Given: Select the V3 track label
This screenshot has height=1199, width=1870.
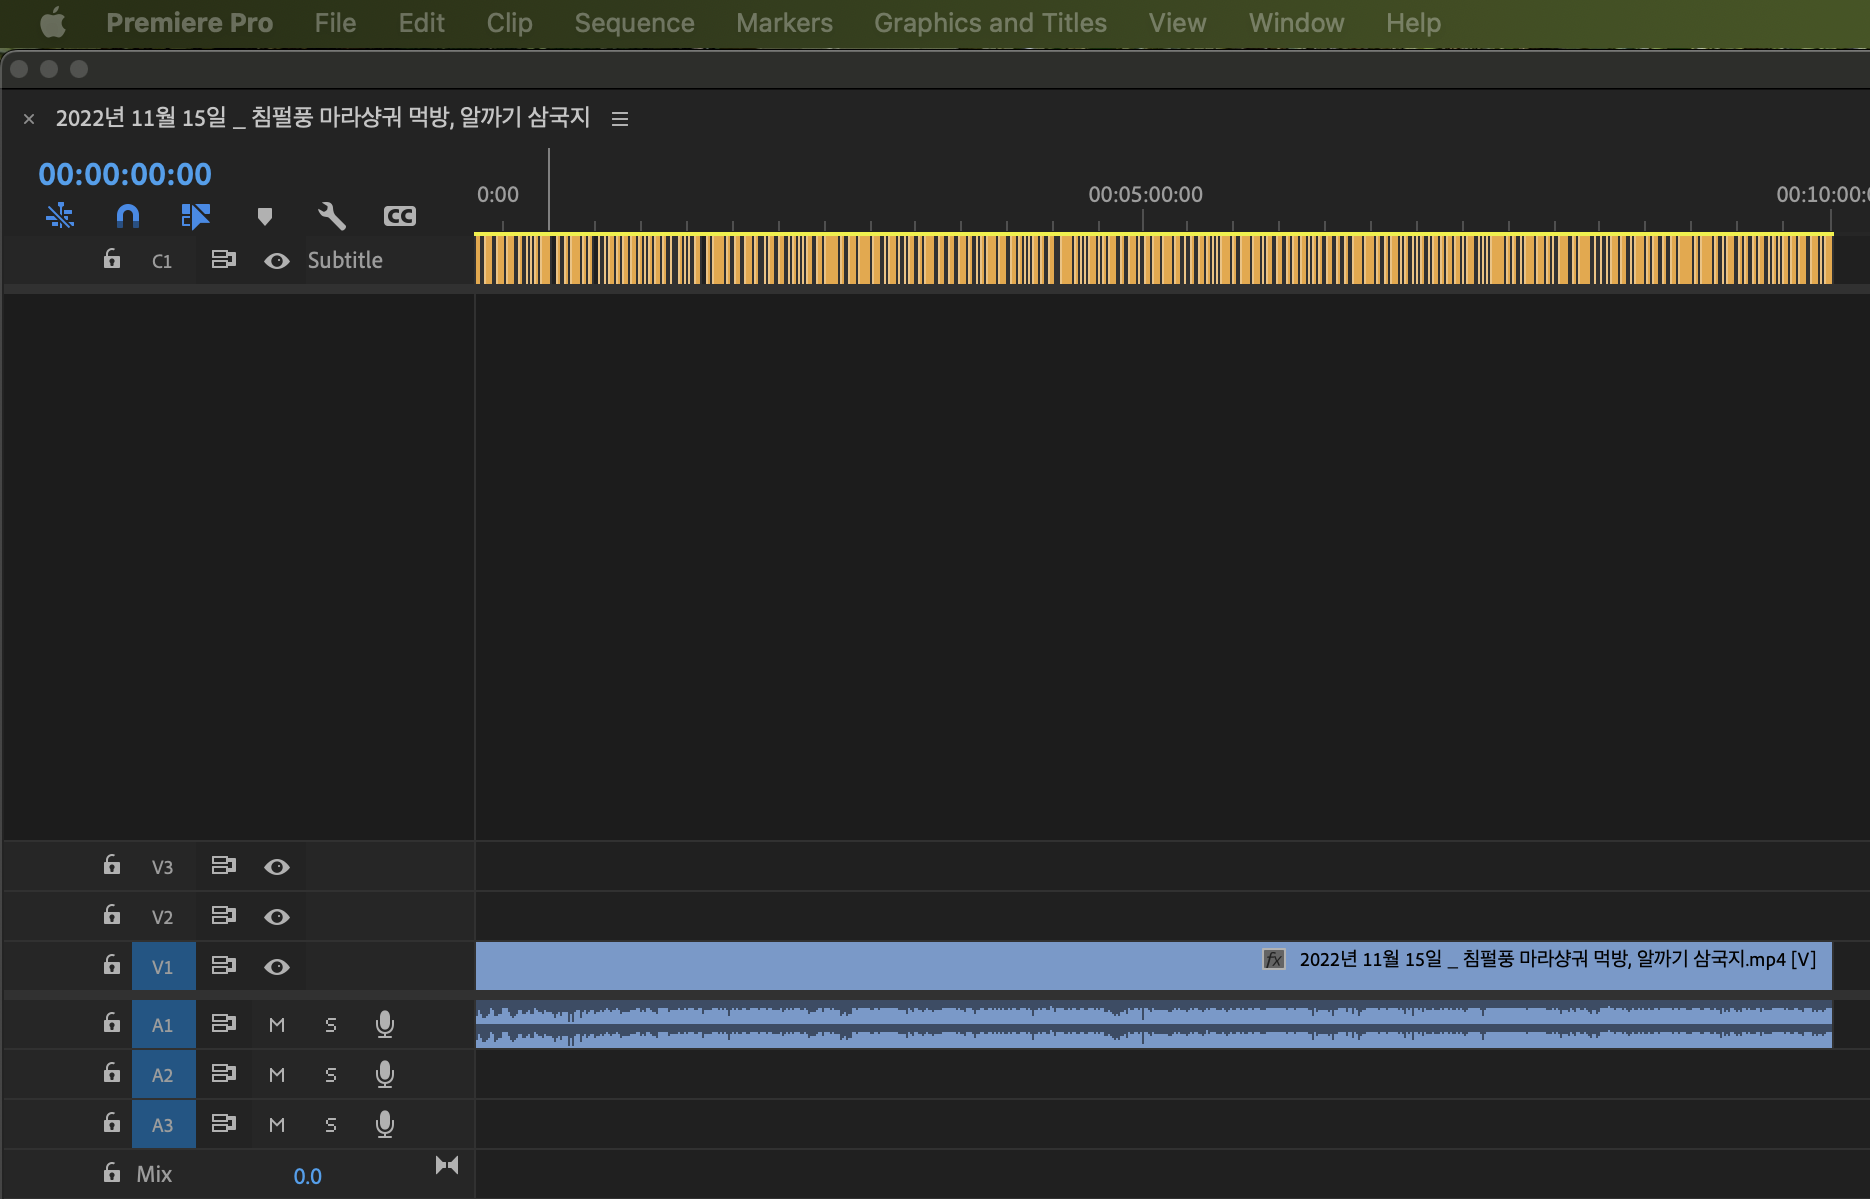Looking at the screenshot, I should 162,867.
